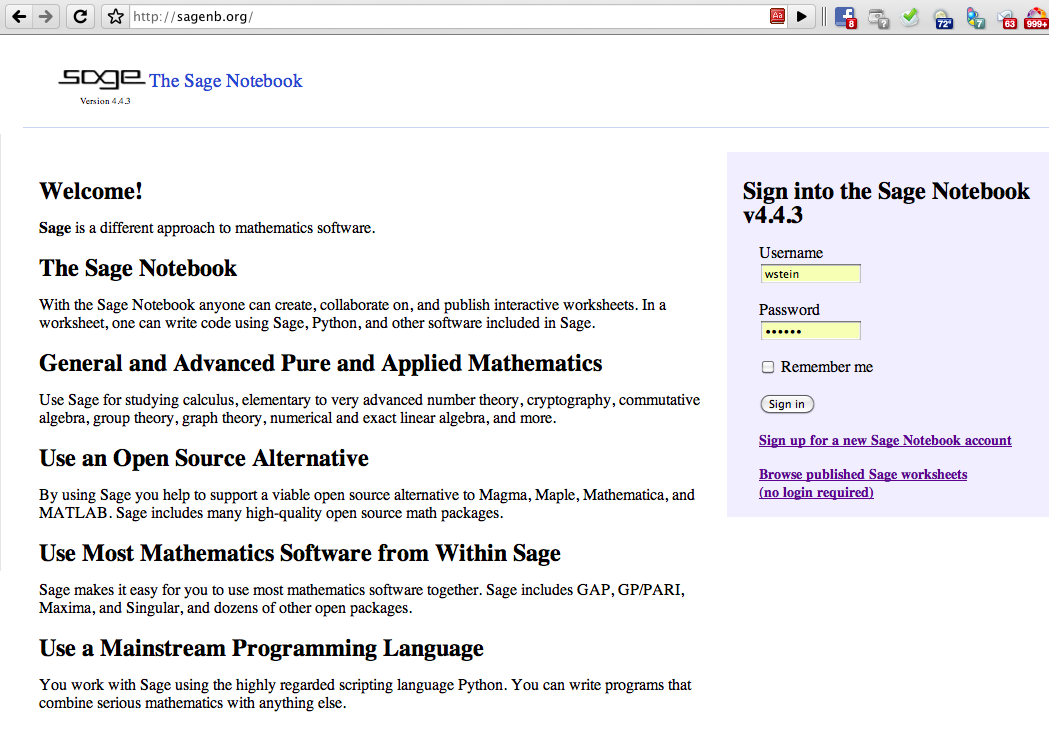Go back with the browser back arrow
The height and width of the screenshot is (730, 1049).
click(19, 16)
